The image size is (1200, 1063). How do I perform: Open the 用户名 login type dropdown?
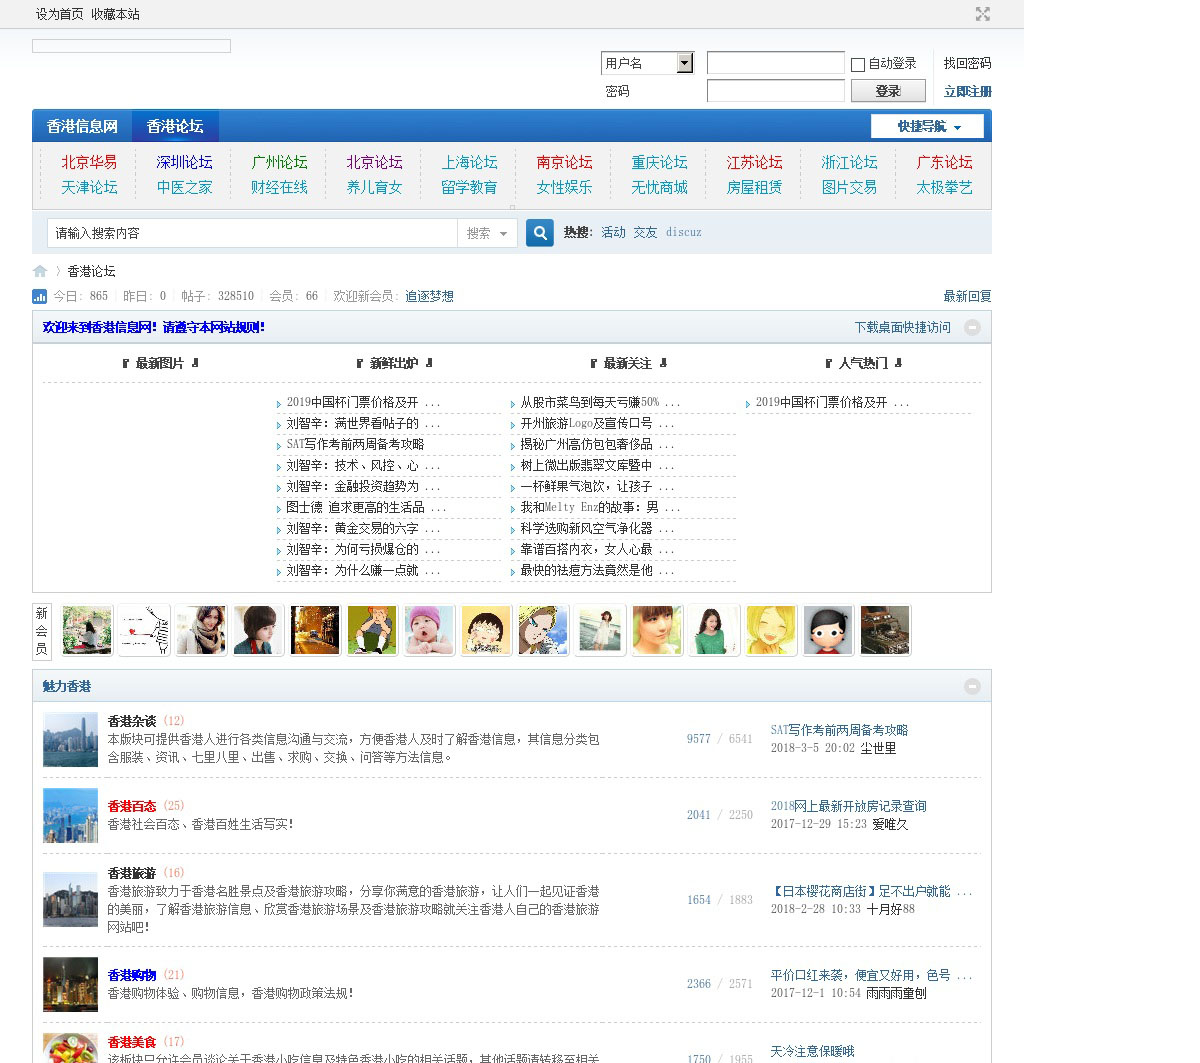click(684, 63)
